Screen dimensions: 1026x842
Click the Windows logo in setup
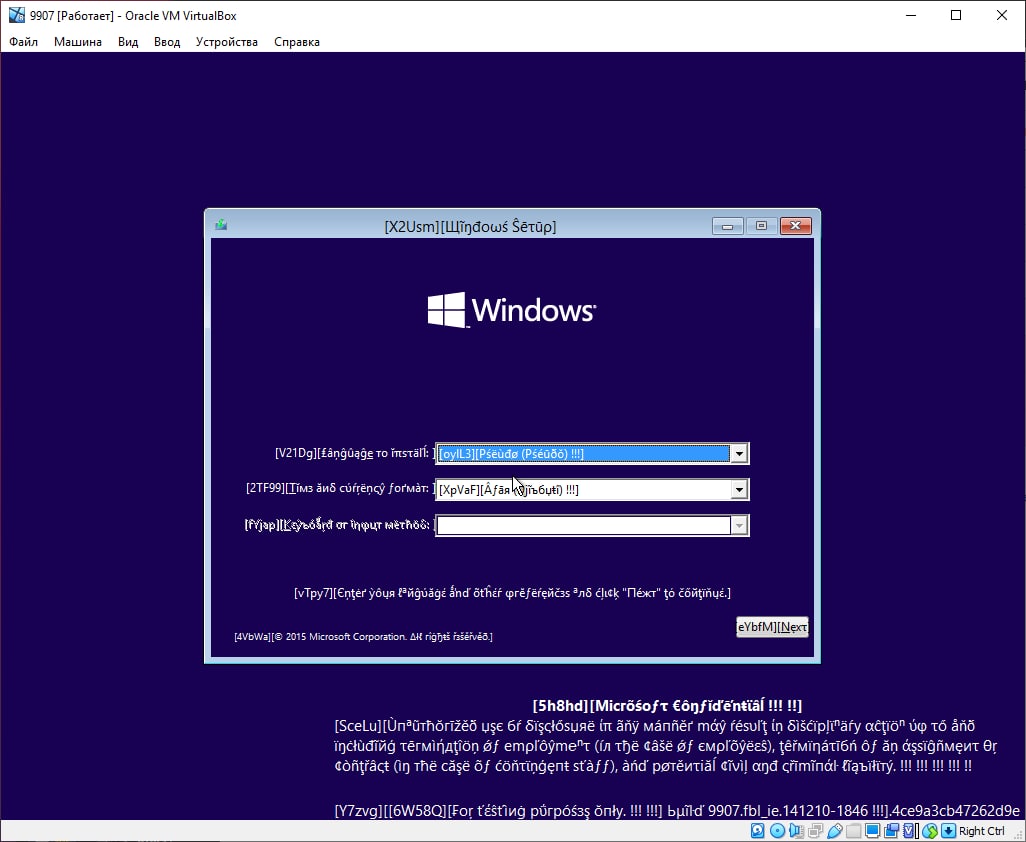click(x=512, y=309)
